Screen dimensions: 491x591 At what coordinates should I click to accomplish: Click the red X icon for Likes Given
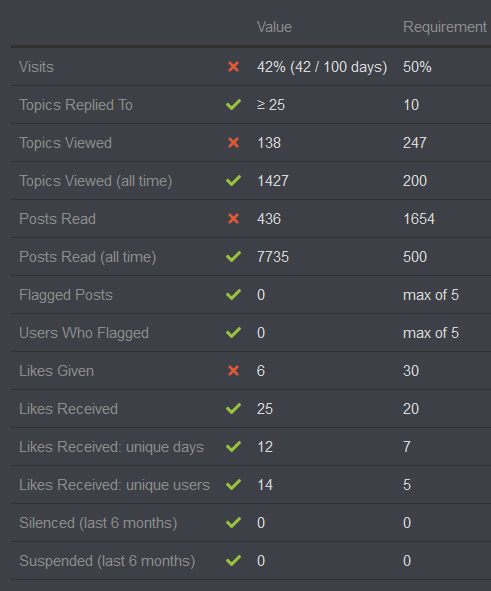233,371
